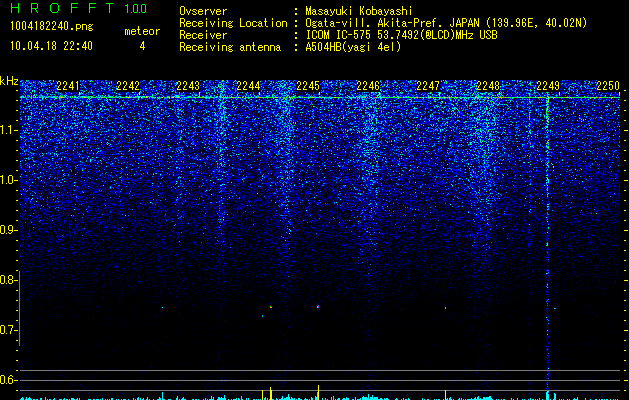
Task: Click the 2247 time marker
Action: (x=428, y=85)
